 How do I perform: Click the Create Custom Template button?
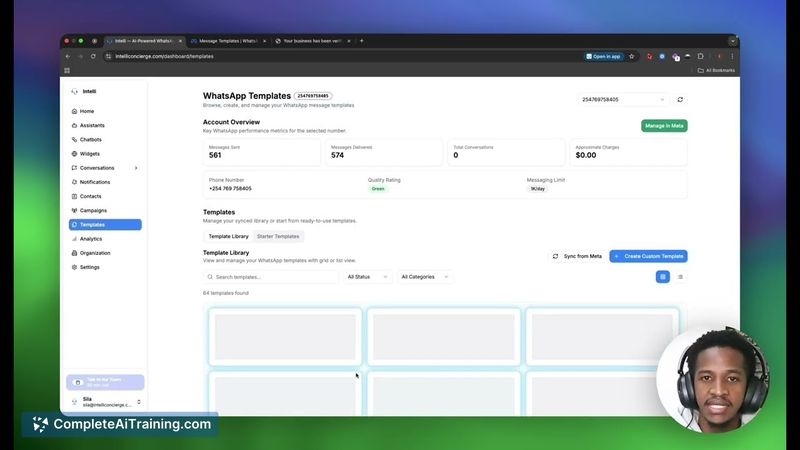pos(648,256)
